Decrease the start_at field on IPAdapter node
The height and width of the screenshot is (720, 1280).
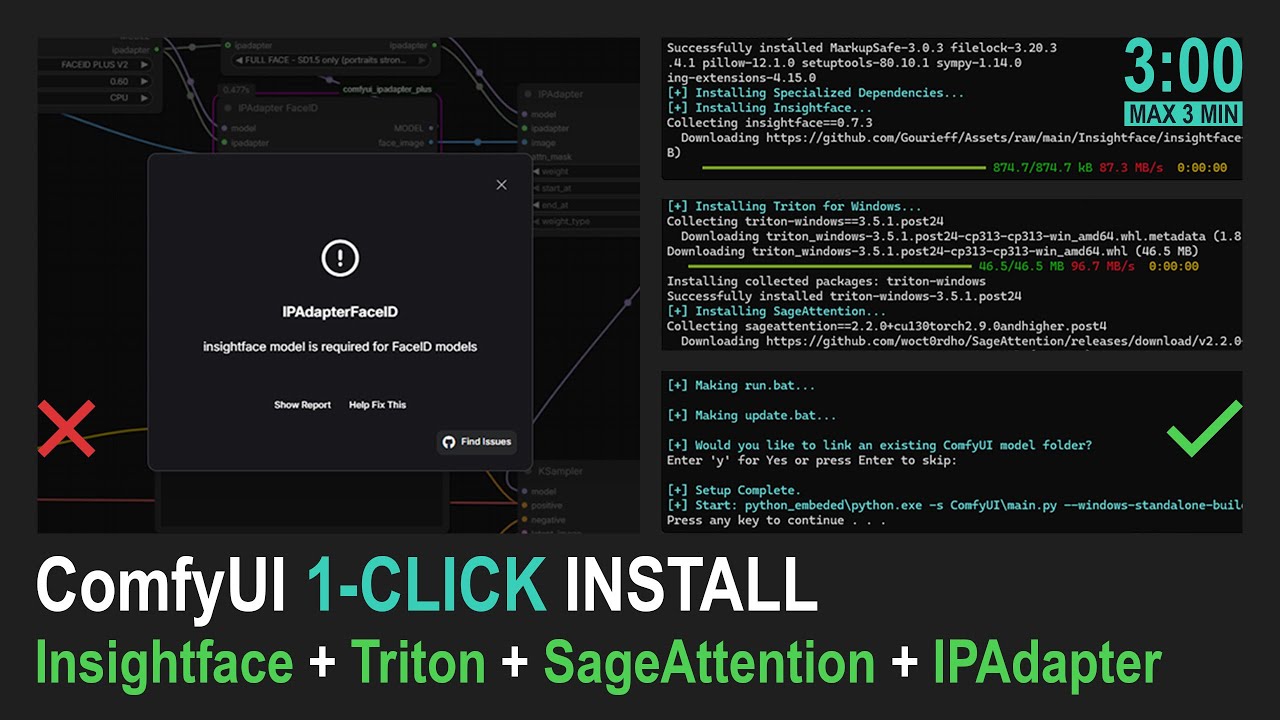[x=536, y=188]
